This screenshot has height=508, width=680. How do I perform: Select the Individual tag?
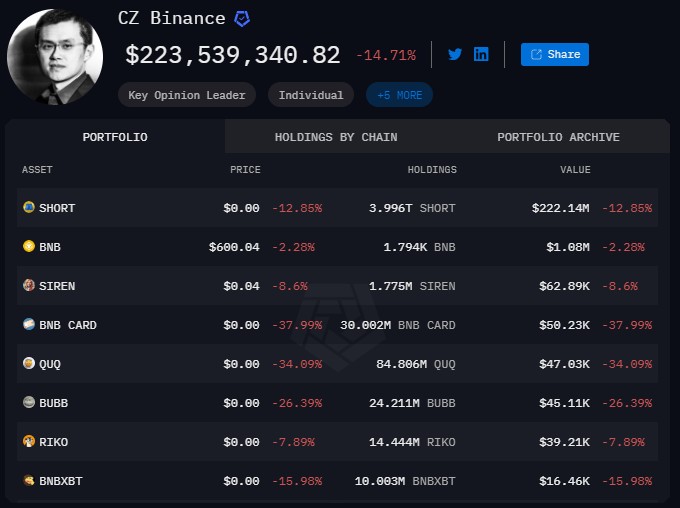click(311, 95)
